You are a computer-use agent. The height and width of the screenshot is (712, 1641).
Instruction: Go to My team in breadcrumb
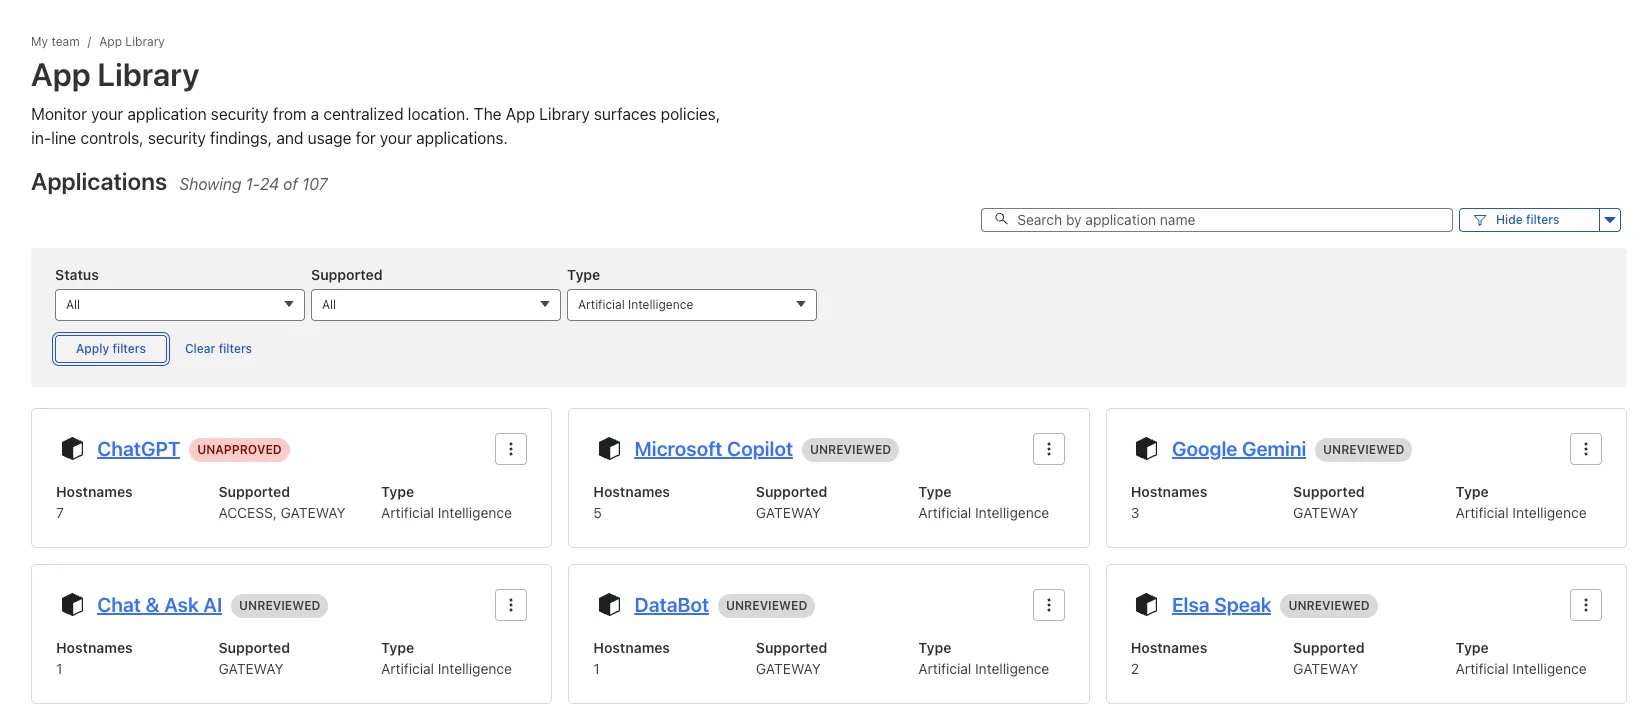[55, 42]
